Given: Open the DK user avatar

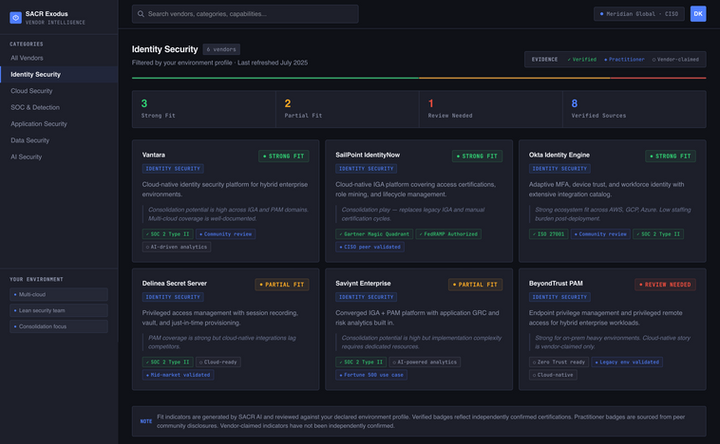Looking at the screenshot, I should pyautogui.click(x=698, y=14).
